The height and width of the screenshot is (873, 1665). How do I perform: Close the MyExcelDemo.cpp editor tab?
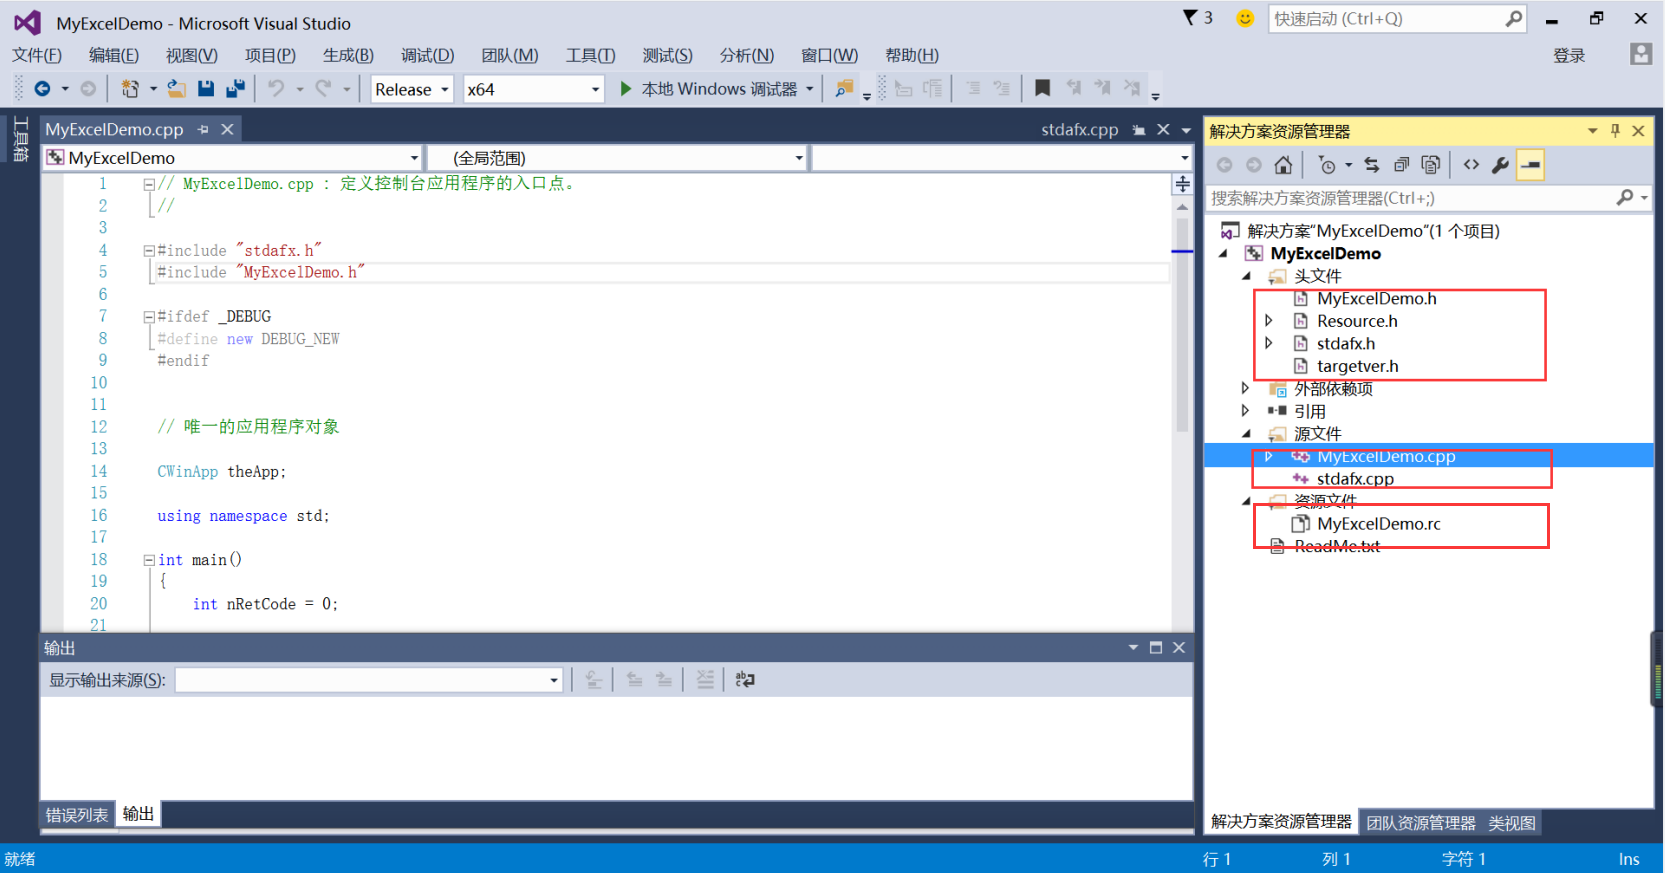(x=227, y=130)
